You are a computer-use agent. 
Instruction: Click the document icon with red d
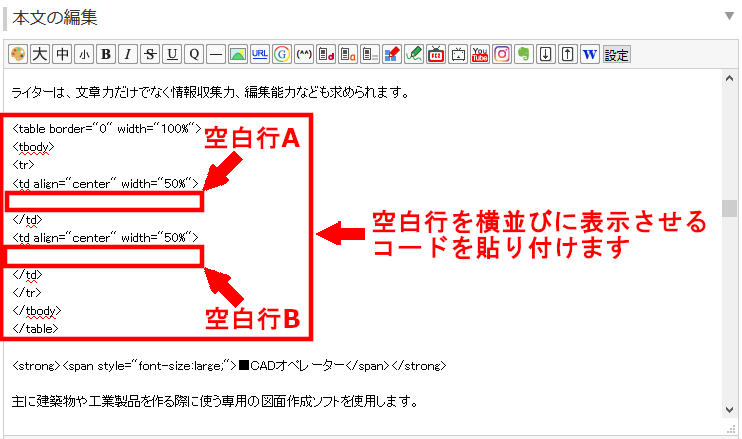(326, 54)
